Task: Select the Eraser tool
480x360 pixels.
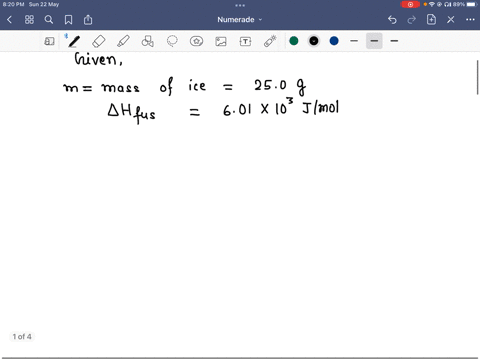Action: point(99,41)
